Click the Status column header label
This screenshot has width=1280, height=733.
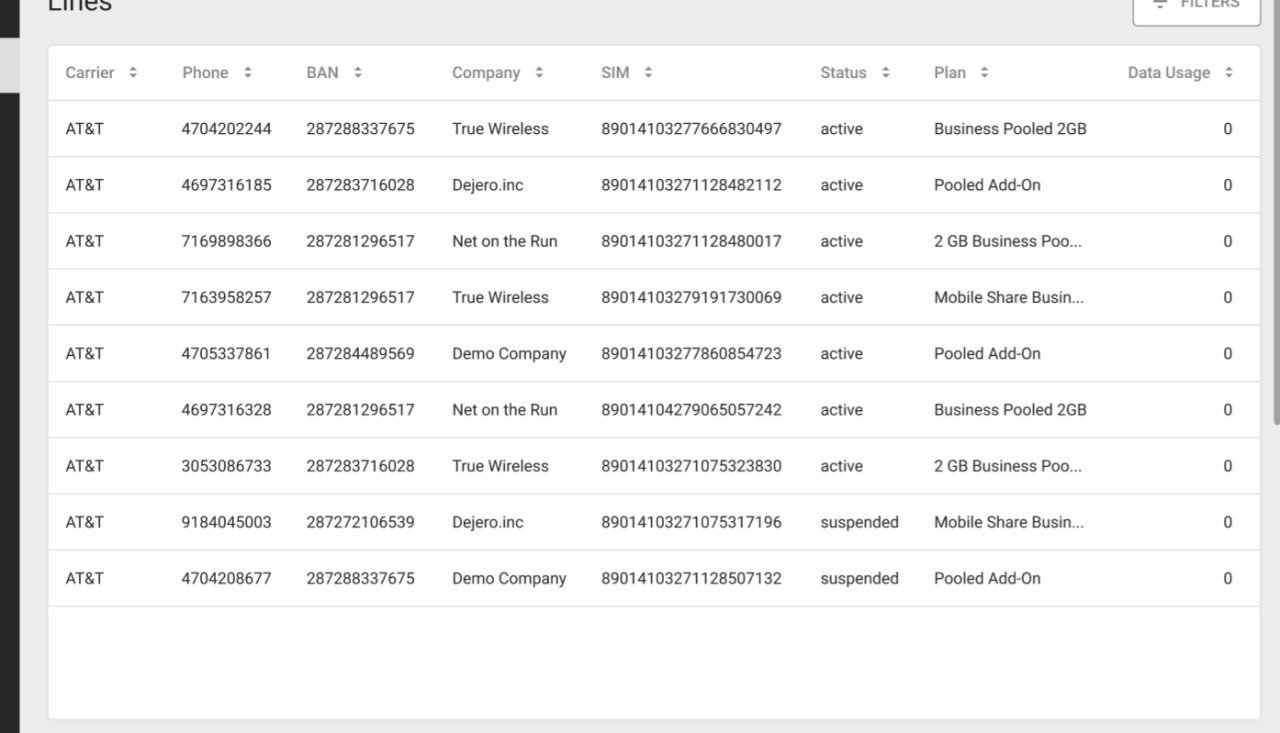[843, 73]
